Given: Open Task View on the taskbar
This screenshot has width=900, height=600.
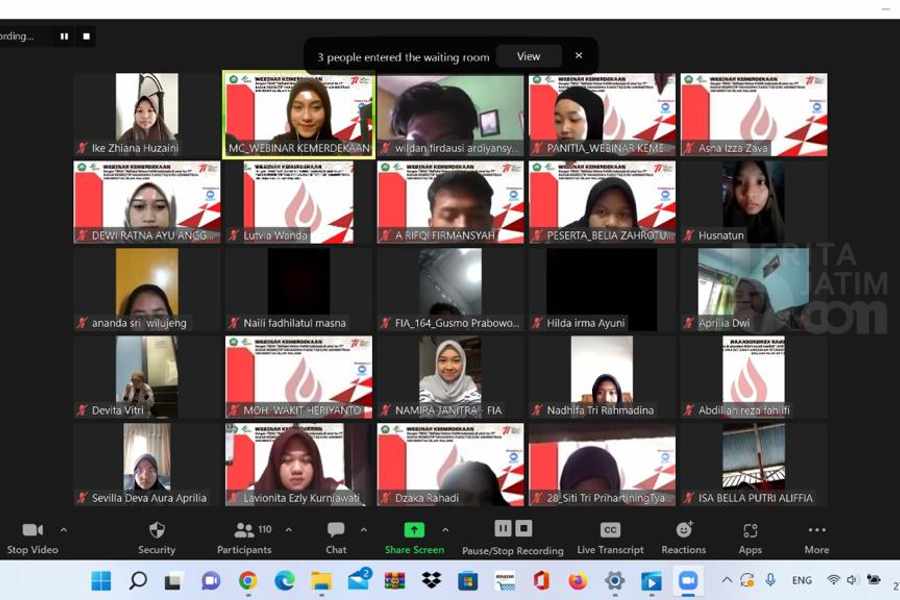Looking at the screenshot, I should pos(173,582).
